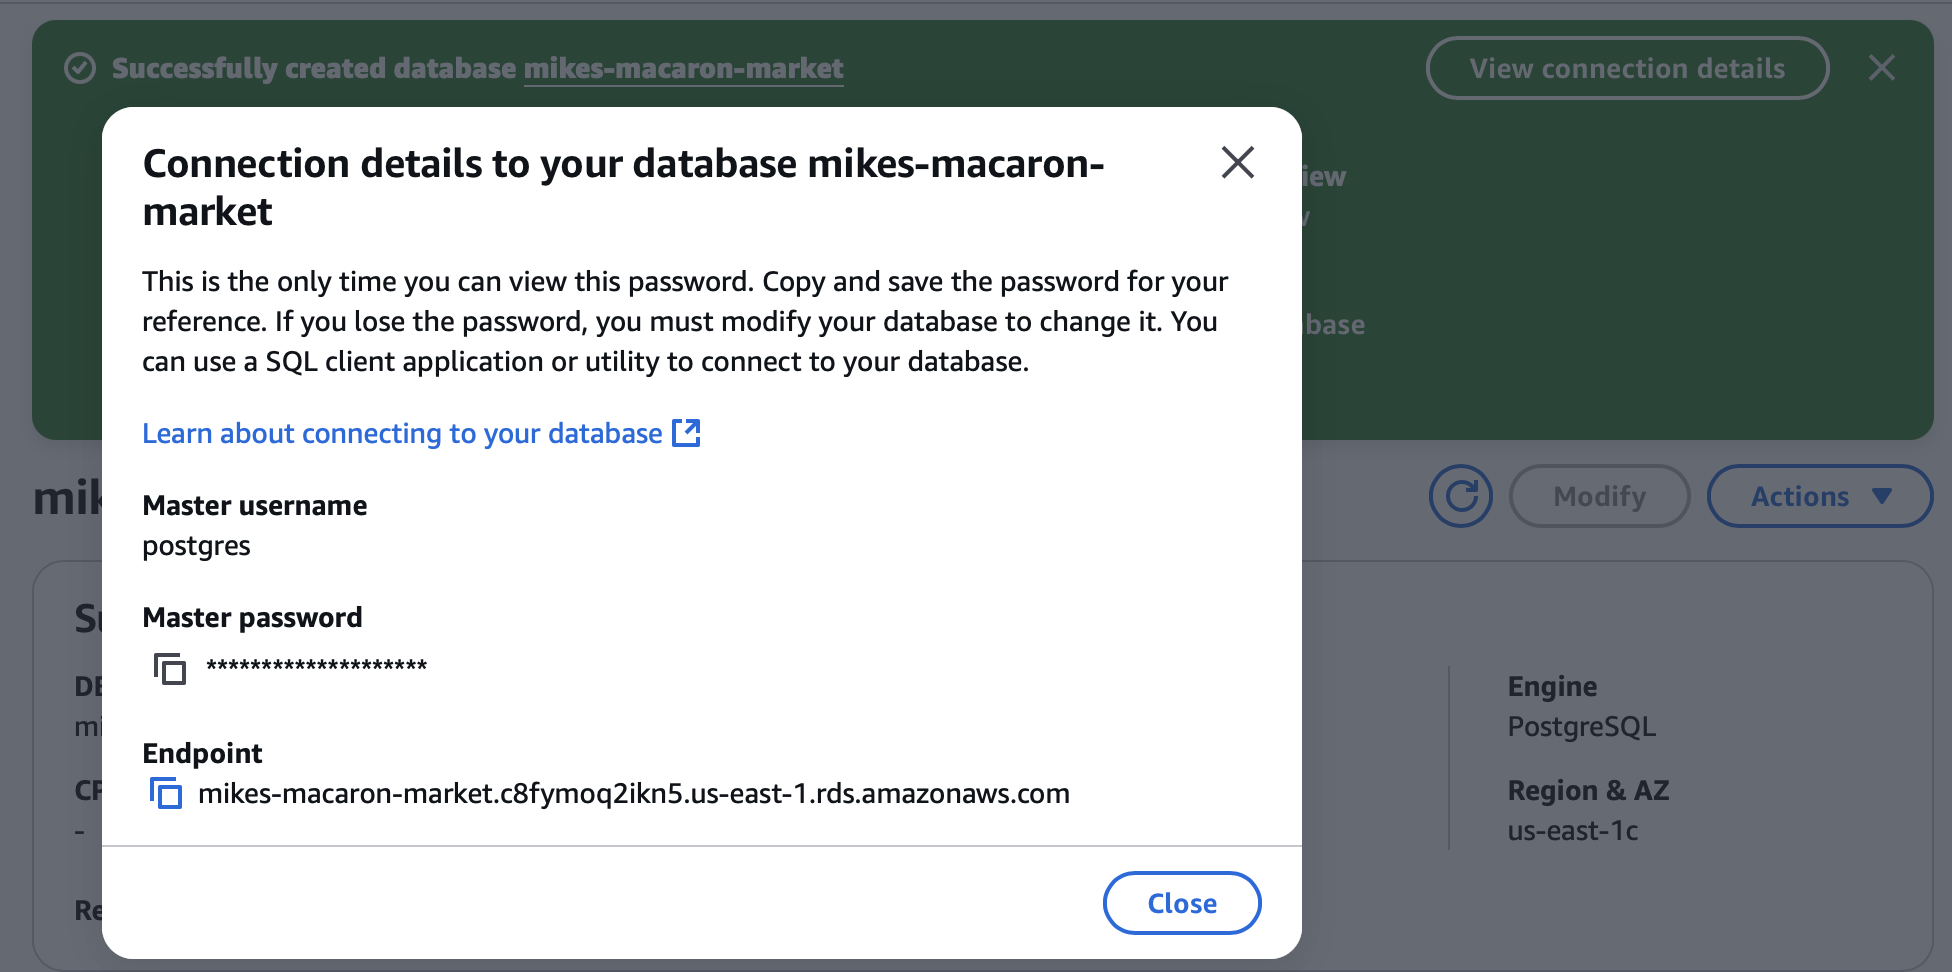The width and height of the screenshot is (1952, 972).
Task: Click the external link icon after Learn link
Action: 686,433
